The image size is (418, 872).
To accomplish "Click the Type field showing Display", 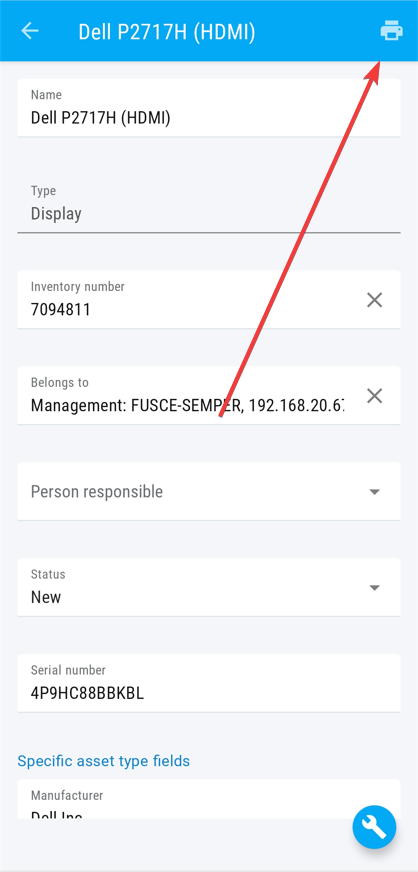I will [x=209, y=204].
